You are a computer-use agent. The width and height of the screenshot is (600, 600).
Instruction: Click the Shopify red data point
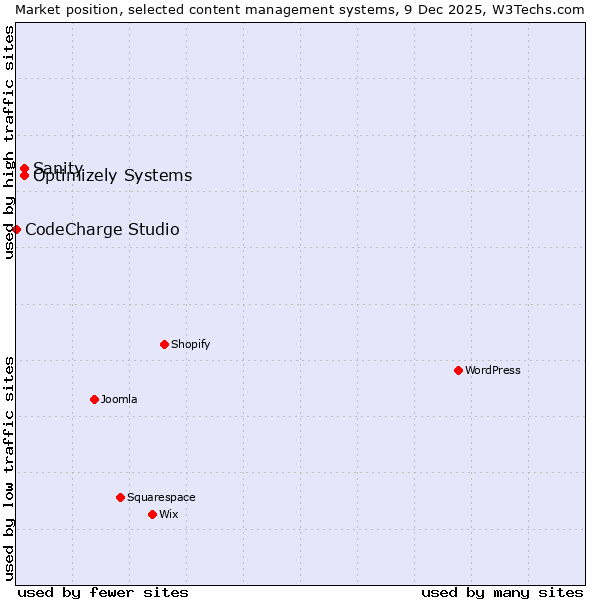165,345
